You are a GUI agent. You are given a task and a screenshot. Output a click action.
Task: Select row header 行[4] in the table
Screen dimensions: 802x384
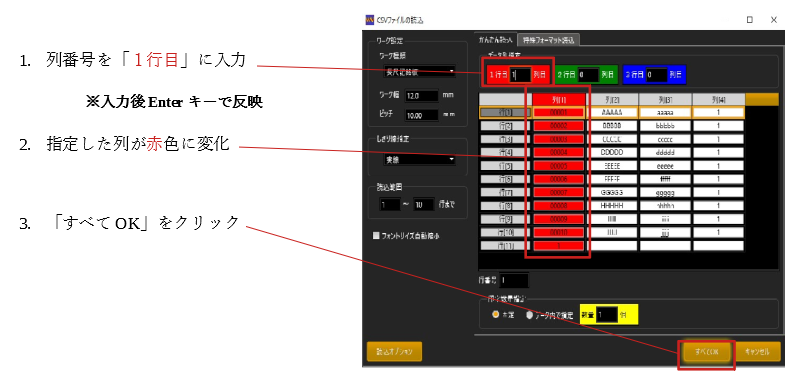pyautogui.click(x=505, y=152)
